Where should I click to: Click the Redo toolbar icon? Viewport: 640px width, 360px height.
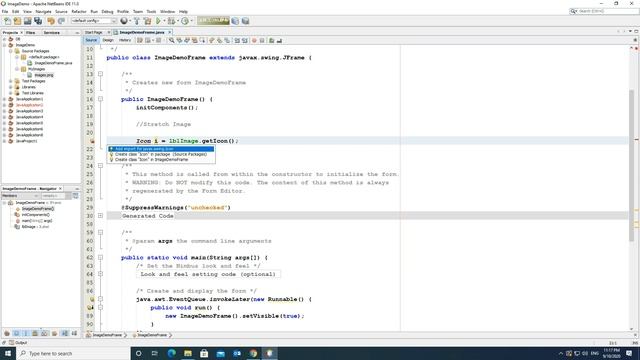pos(61,21)
